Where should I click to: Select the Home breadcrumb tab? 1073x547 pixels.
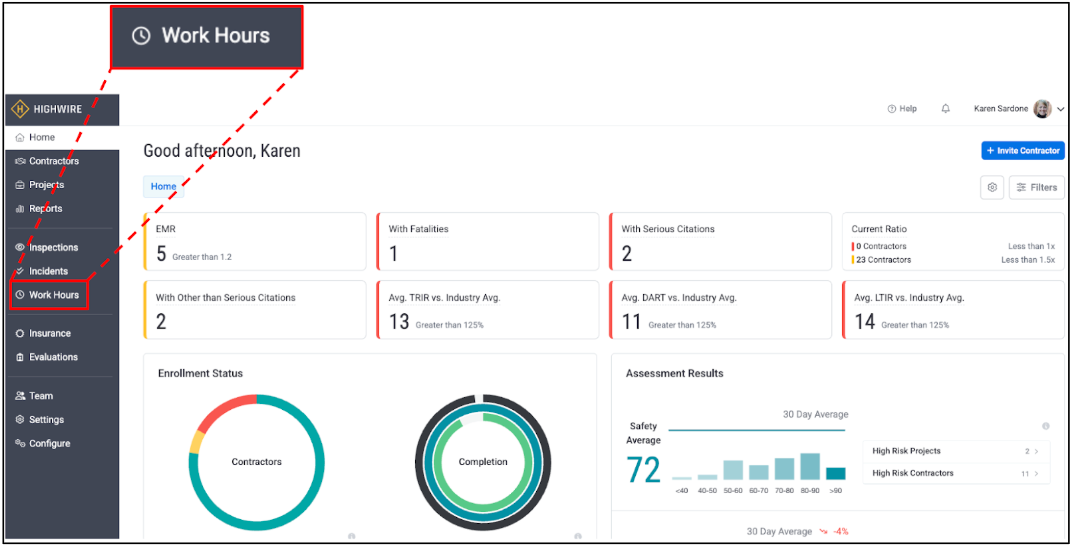click(163, 186)
